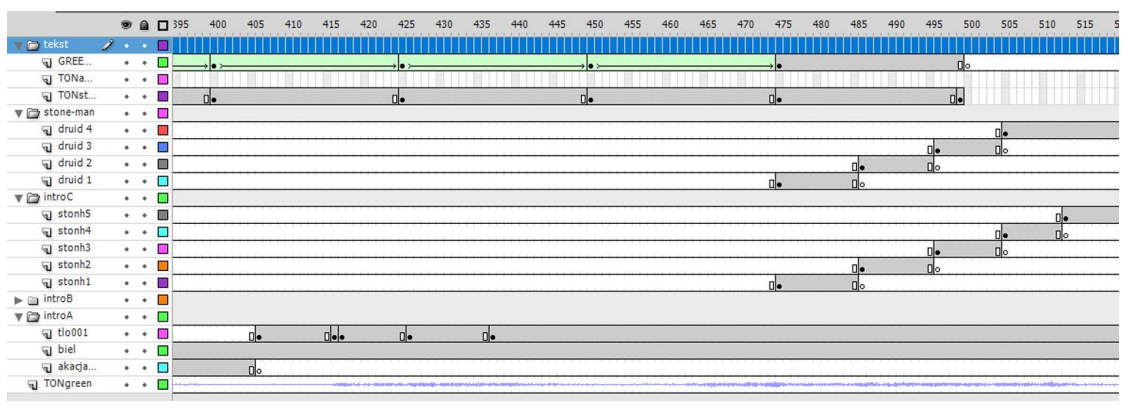Toggle the visibility dot for the druid 3 layer
The image size is (1126, 414).
[127, 147]
